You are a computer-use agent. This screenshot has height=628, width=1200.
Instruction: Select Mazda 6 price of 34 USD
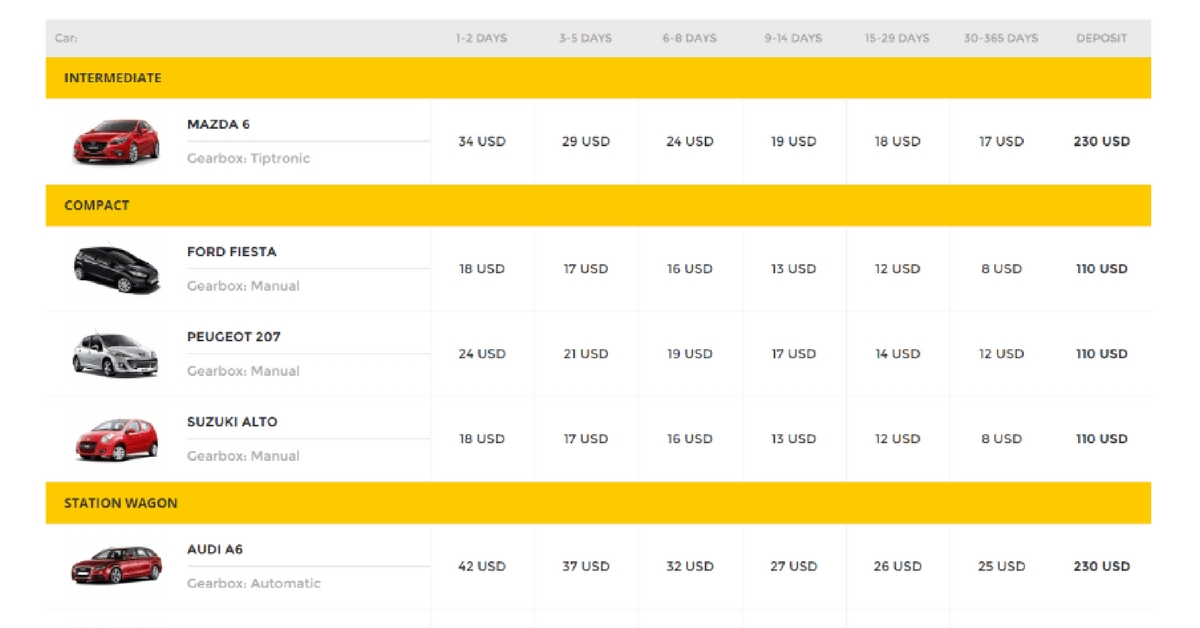click(x=481, y=142)
